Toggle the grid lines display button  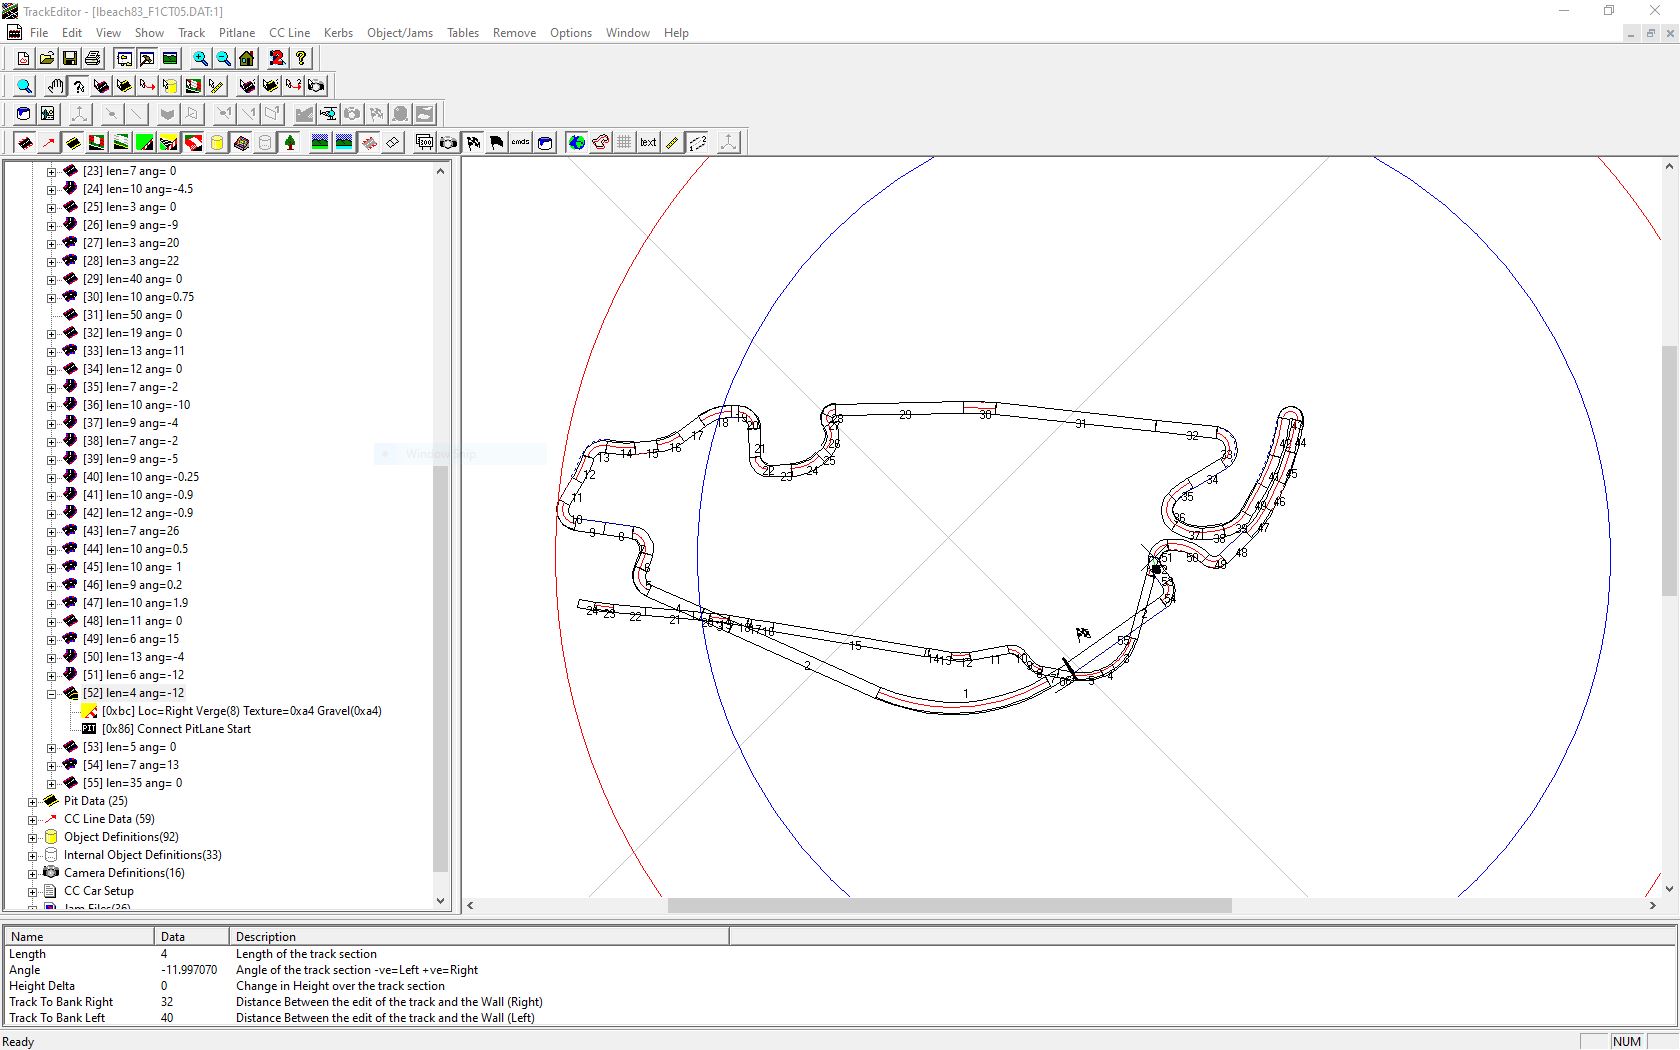624,143
